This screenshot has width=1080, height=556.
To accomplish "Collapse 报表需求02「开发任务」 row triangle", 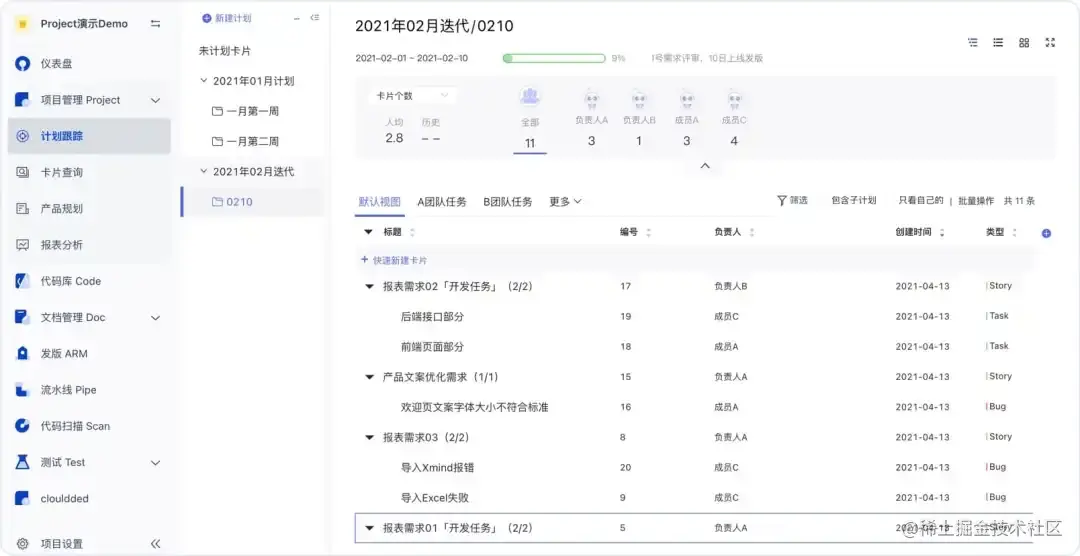I will point(369,287).
